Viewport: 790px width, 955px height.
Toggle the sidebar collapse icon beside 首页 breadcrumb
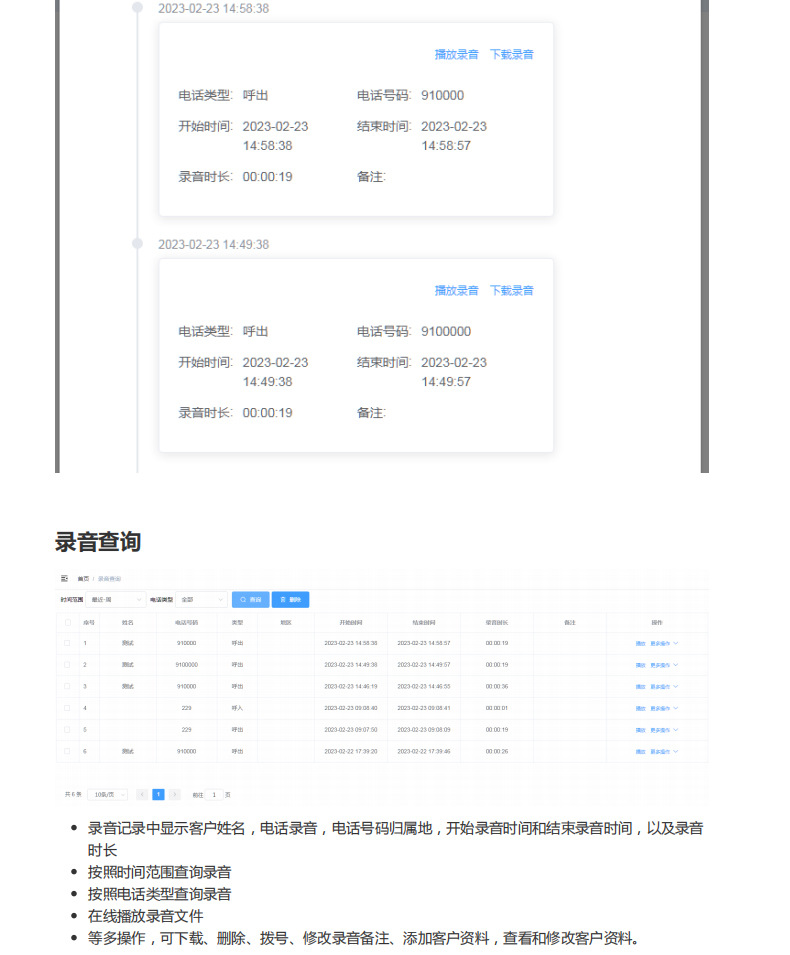[x=65, y=579]
